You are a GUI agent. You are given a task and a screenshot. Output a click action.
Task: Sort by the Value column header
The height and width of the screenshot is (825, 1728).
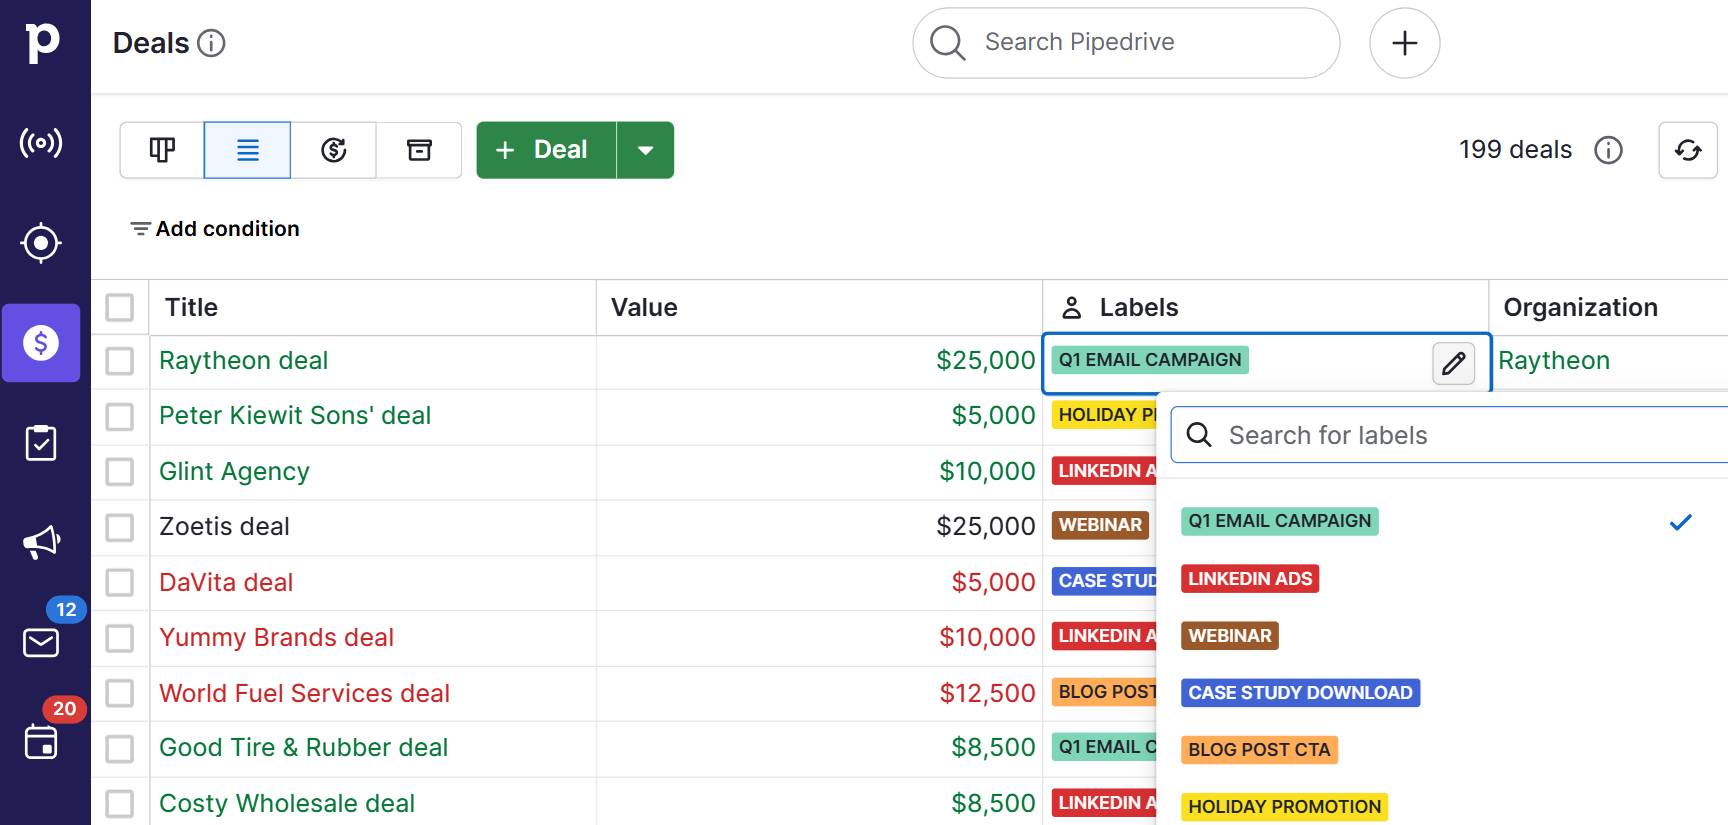(x=644, y=308)
